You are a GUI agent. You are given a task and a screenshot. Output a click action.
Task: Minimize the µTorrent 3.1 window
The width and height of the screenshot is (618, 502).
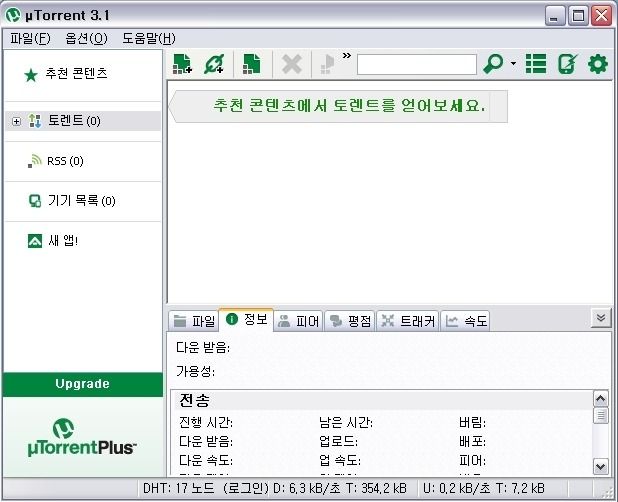tap(555, 16)
